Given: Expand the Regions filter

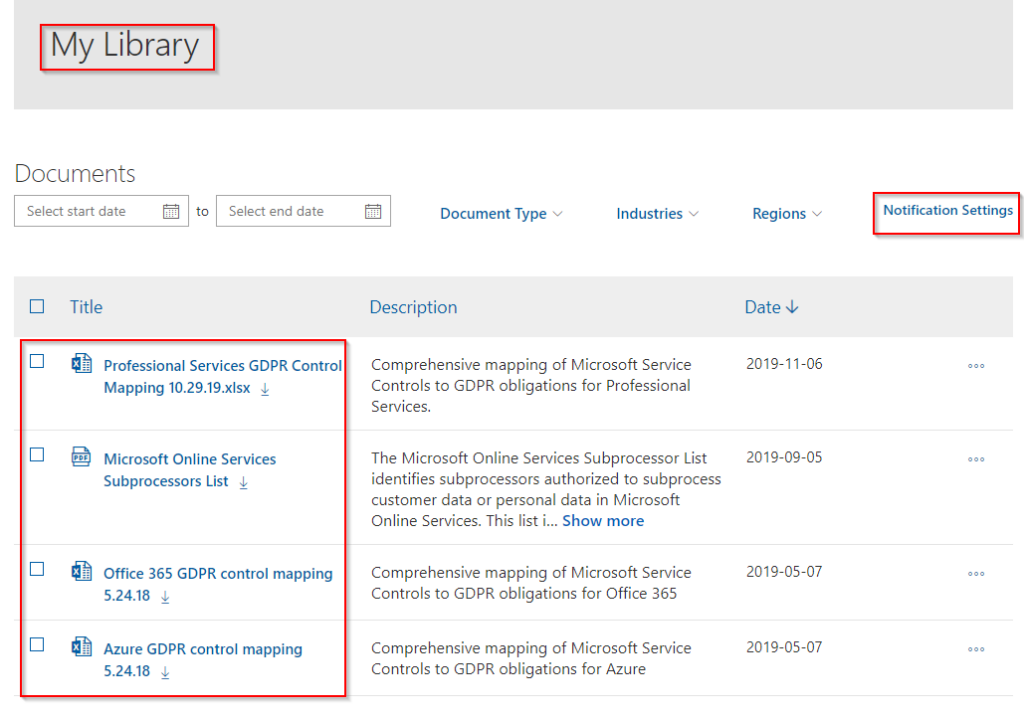Looking at the screenshot, I should 787,214.
